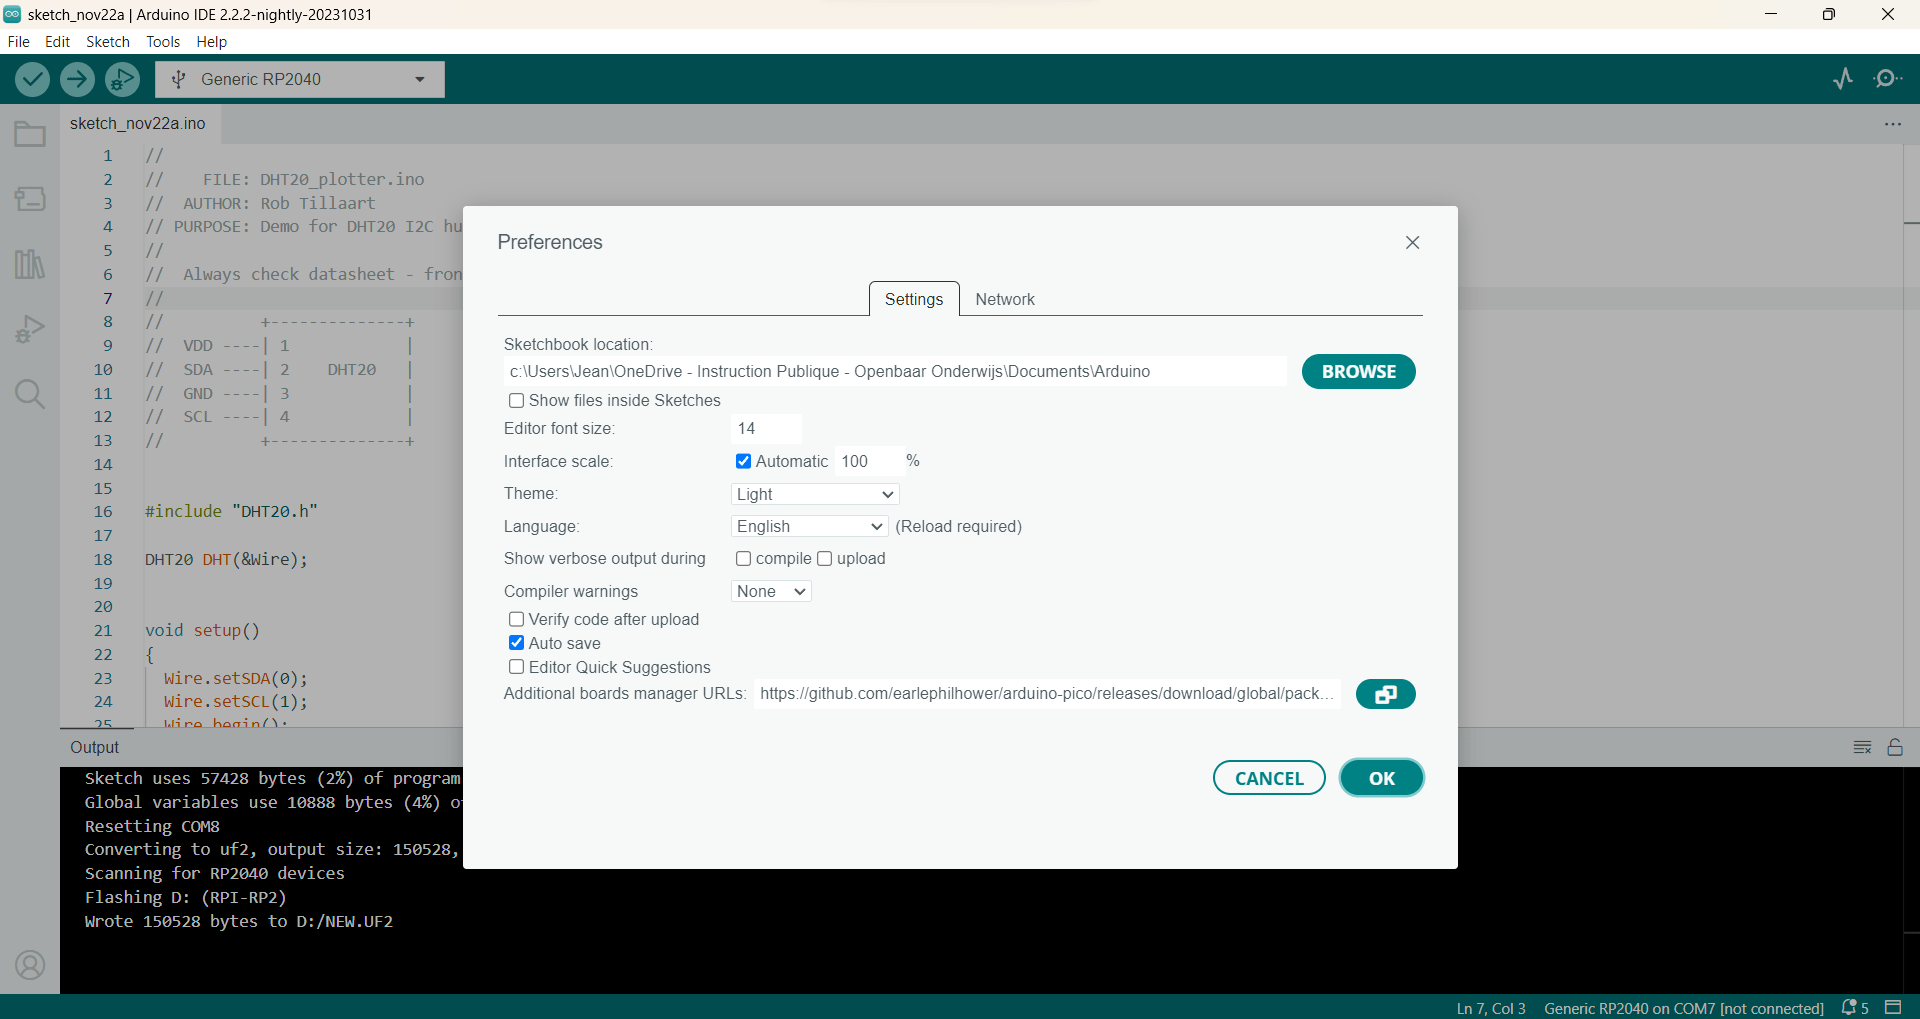Open the Help menu

coord(211,42)
